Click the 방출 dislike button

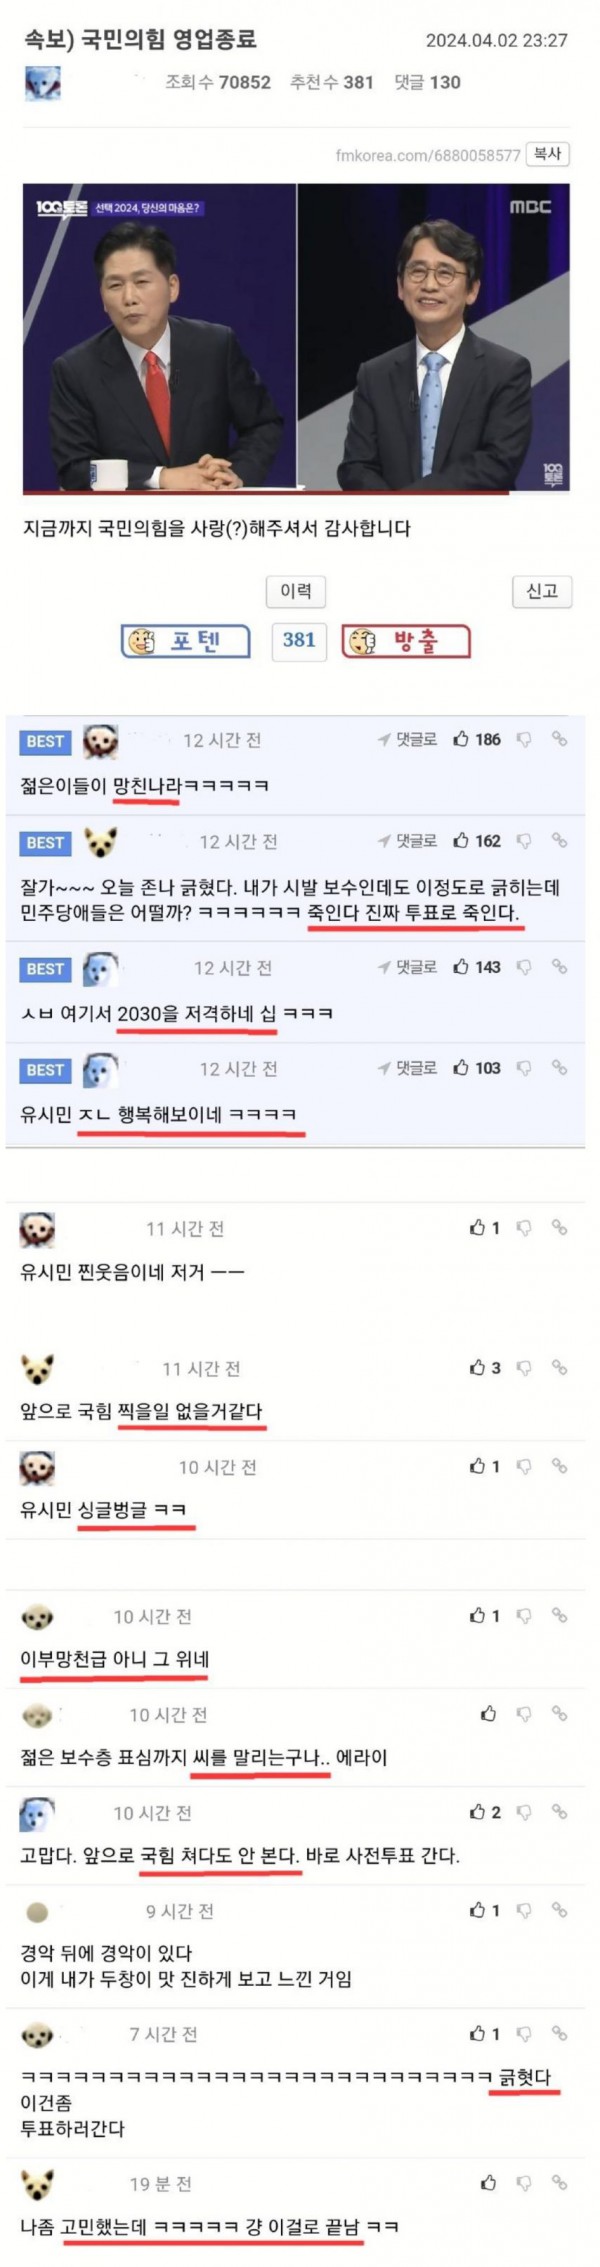(x=406, y=641)
